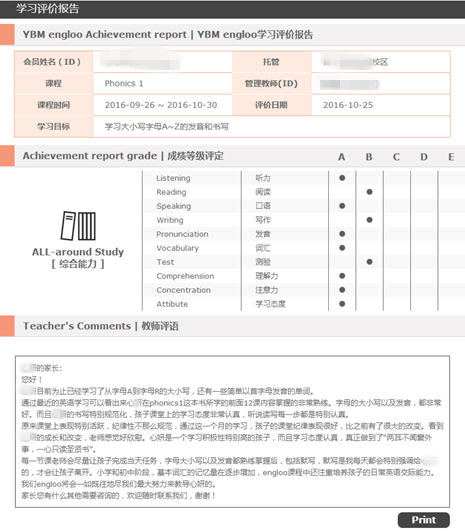Viewport: 465px width, 532px height.
Task: Click the 会员姓名 (ID) field label
Action: point(52,62)
